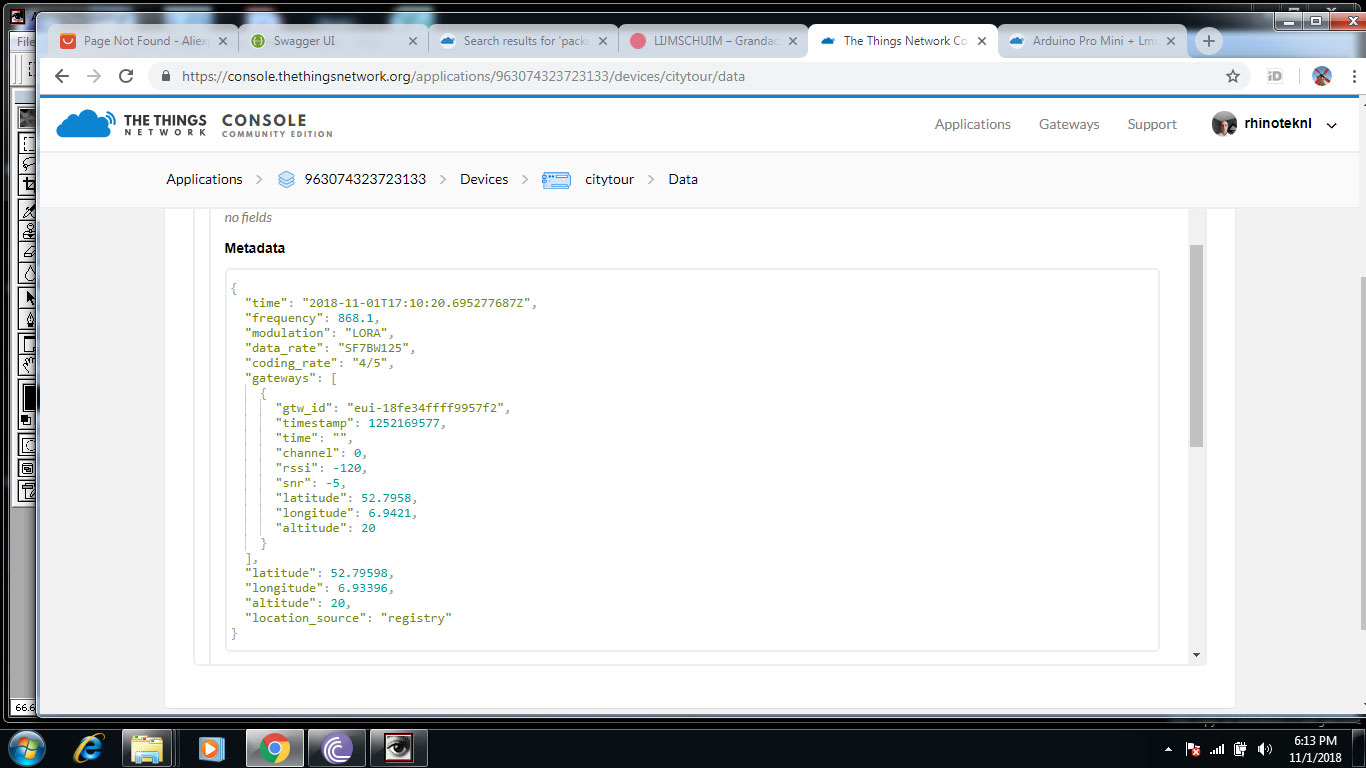Screen dimensions: 1366x768
Task: Click the rhinoteknl user avatar picture
Action: click(1224, 124)
